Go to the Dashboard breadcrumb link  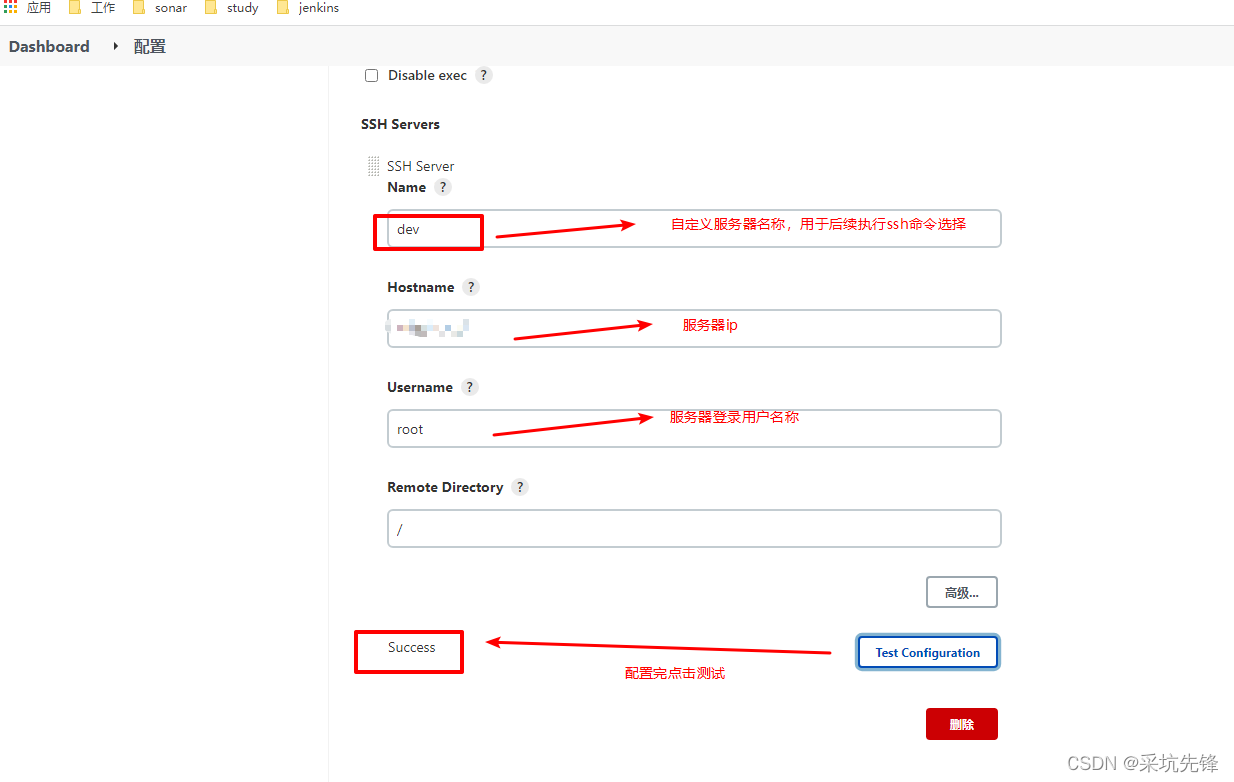coord(49,46)
